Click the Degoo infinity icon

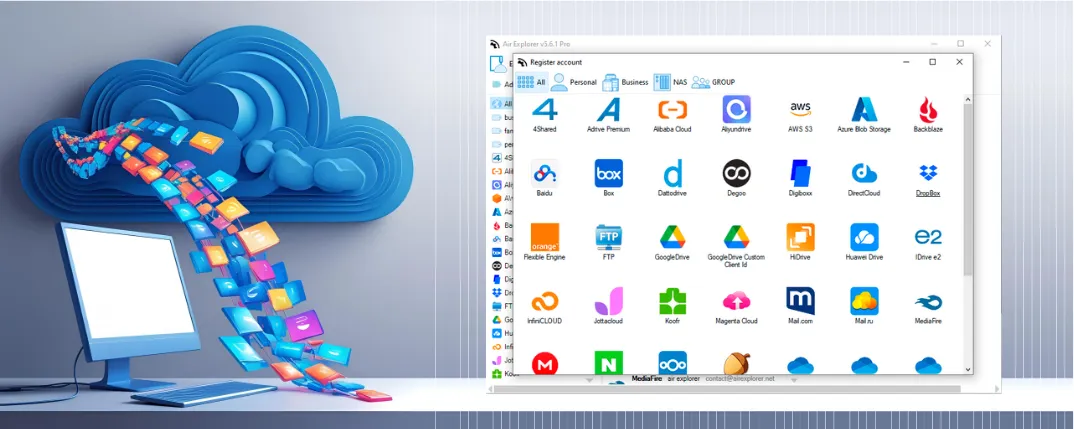(x=736, y=173)
